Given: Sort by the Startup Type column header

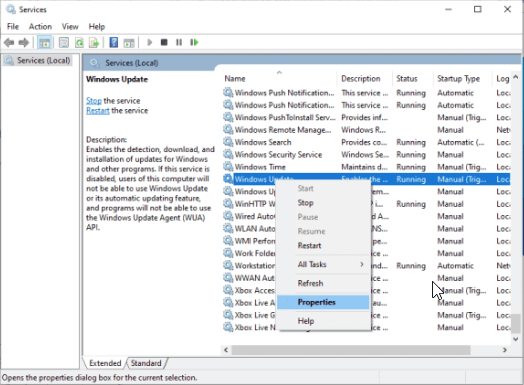Looking at the screenshot, I should (463, 79).
